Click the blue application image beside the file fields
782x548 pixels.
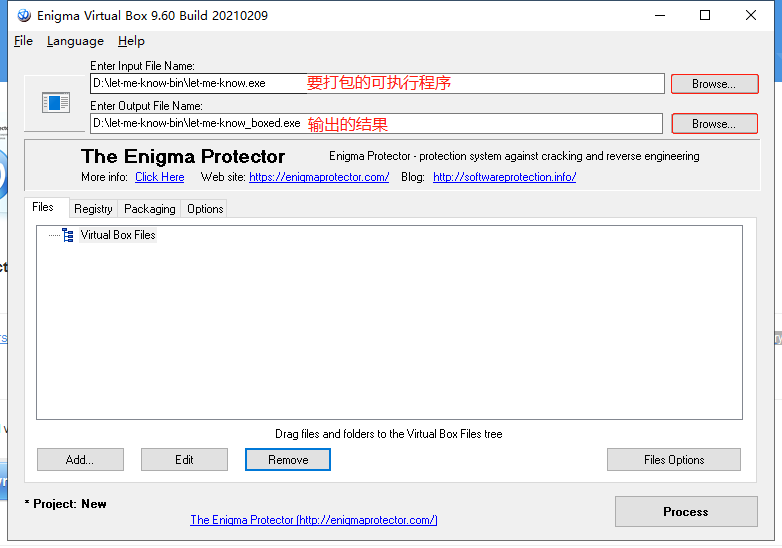pos(55,103)
